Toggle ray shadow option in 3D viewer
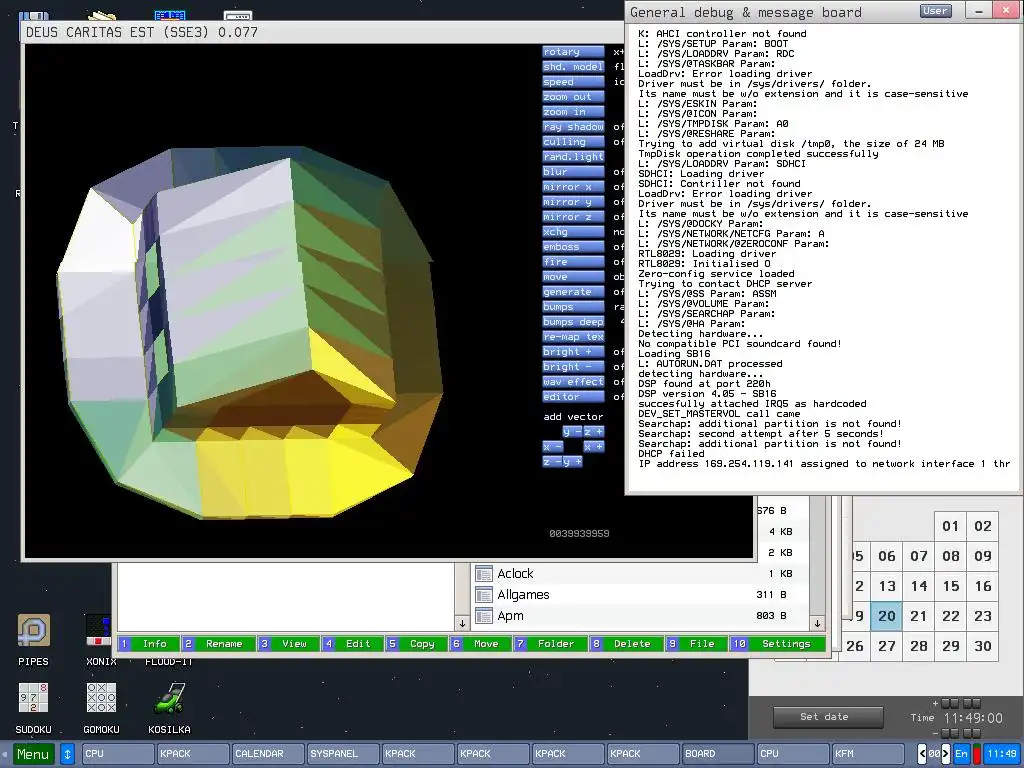The image size is (1024, 768). point(573,127)
